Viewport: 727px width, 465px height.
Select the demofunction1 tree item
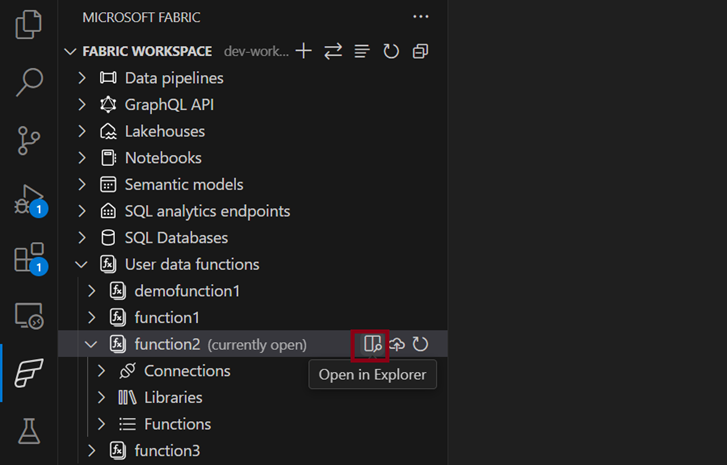[187, 291]
